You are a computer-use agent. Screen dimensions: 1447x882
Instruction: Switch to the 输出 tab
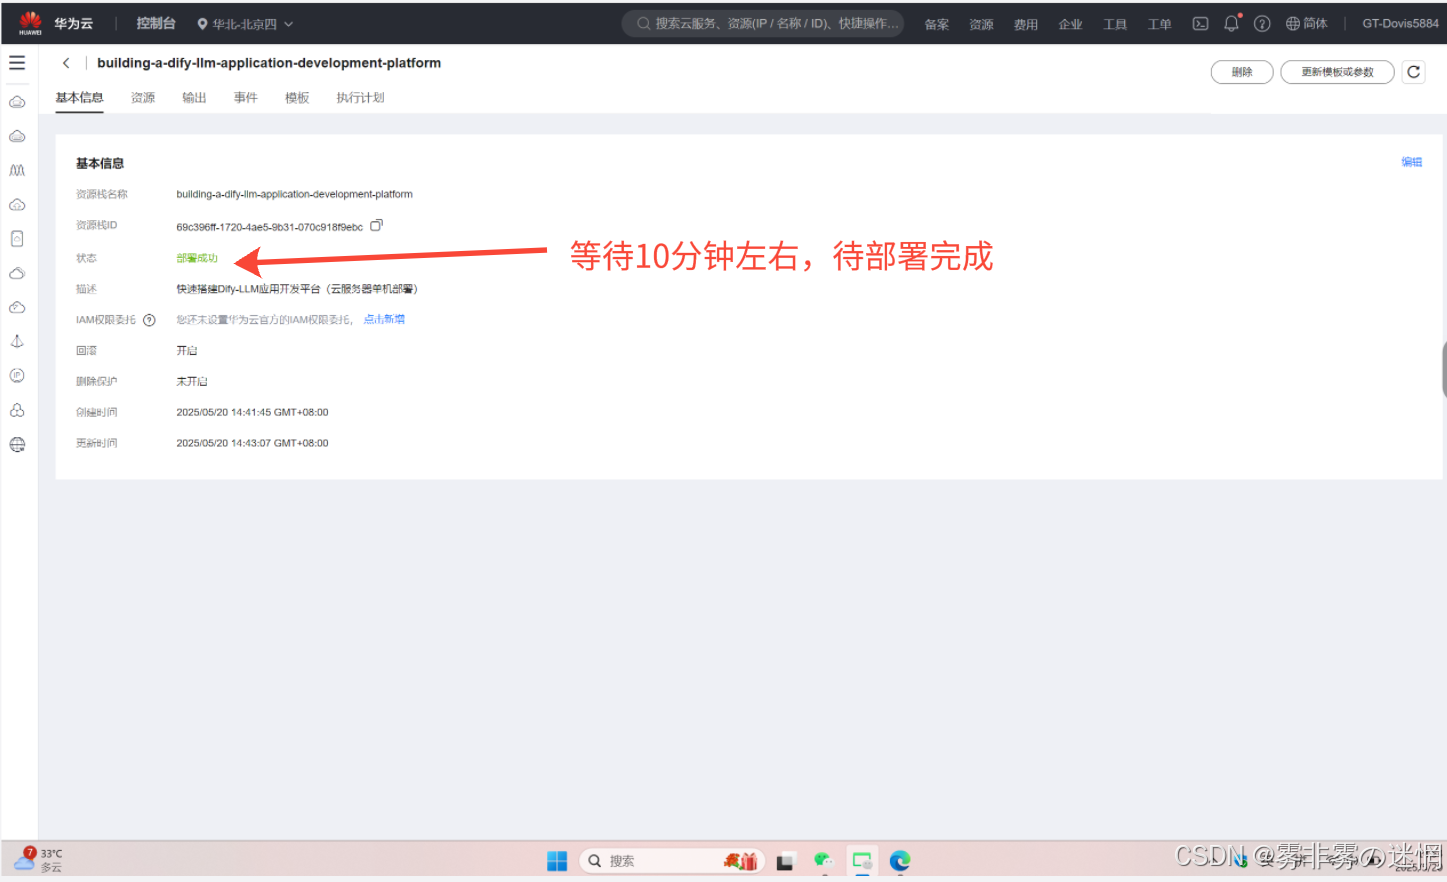coord(194,98)
